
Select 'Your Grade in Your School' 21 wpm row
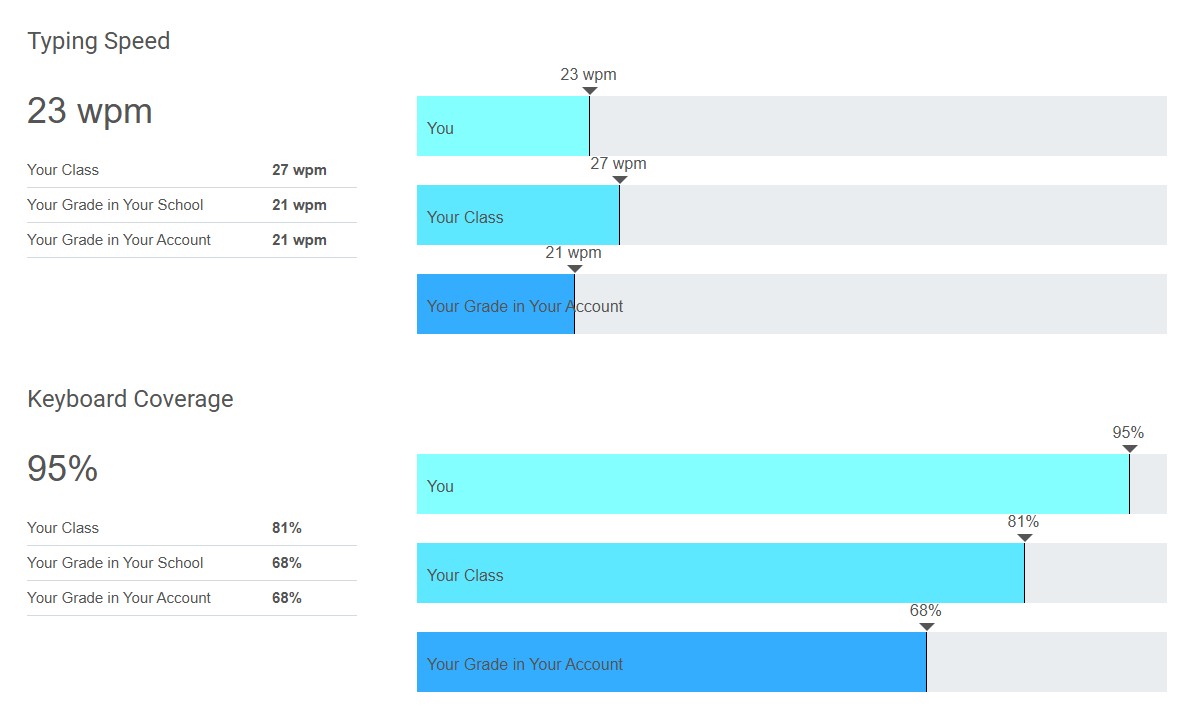(x=191, y=205)
